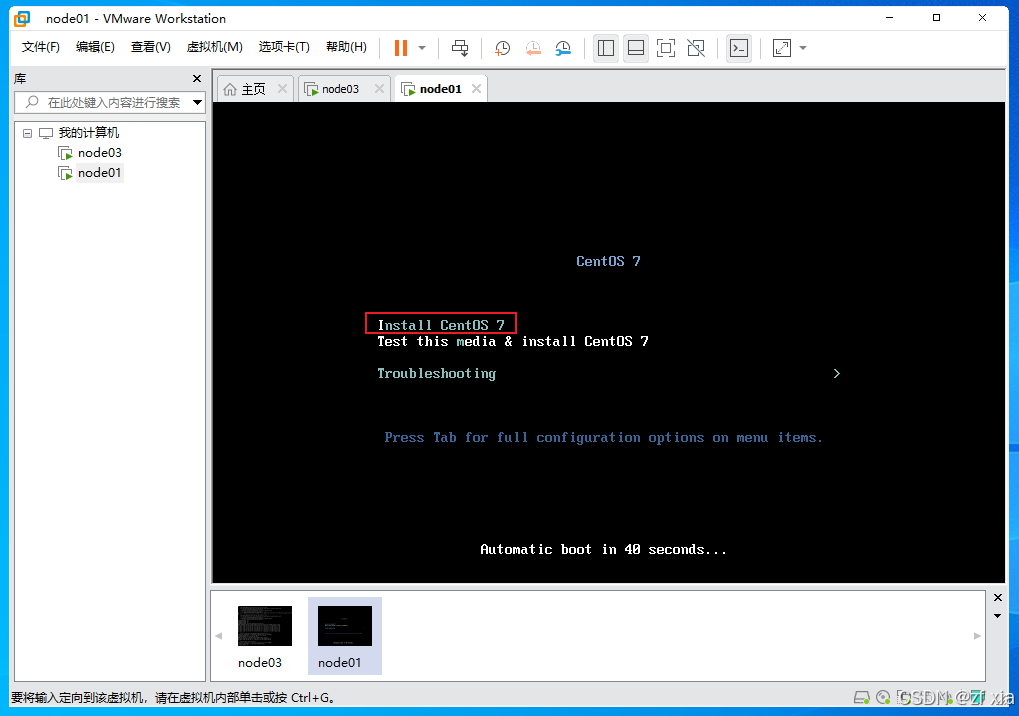Image resolution: width=1019 pixels, height=716 pixels.
Task: Open the 编辑(E) menu
Action: coord(95,47)
